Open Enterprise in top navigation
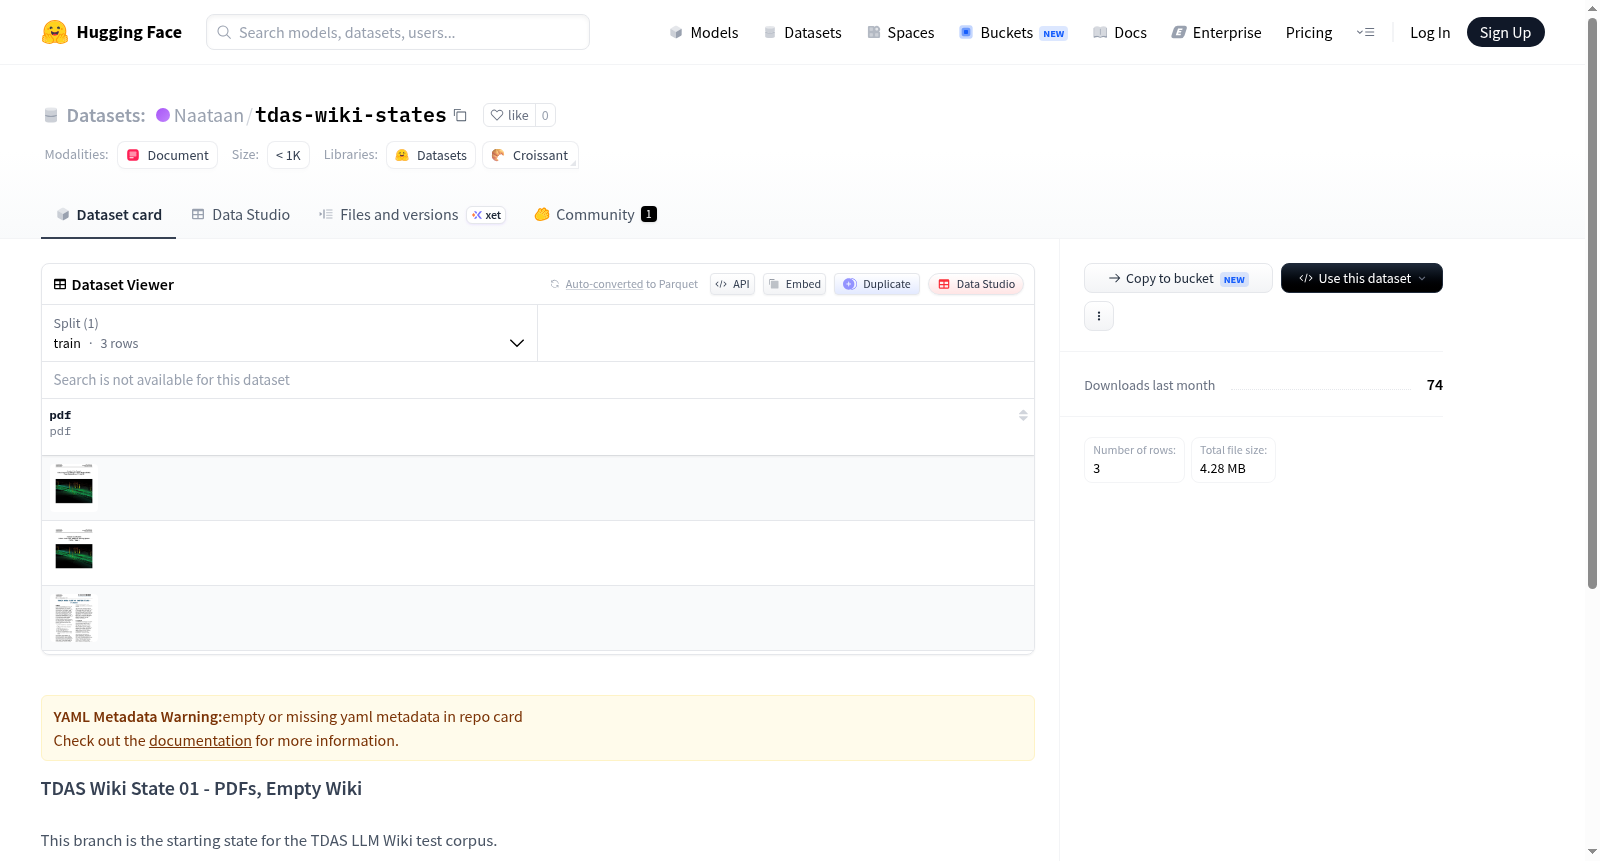Viewport: 1600px width, 861px height. 1216,32
